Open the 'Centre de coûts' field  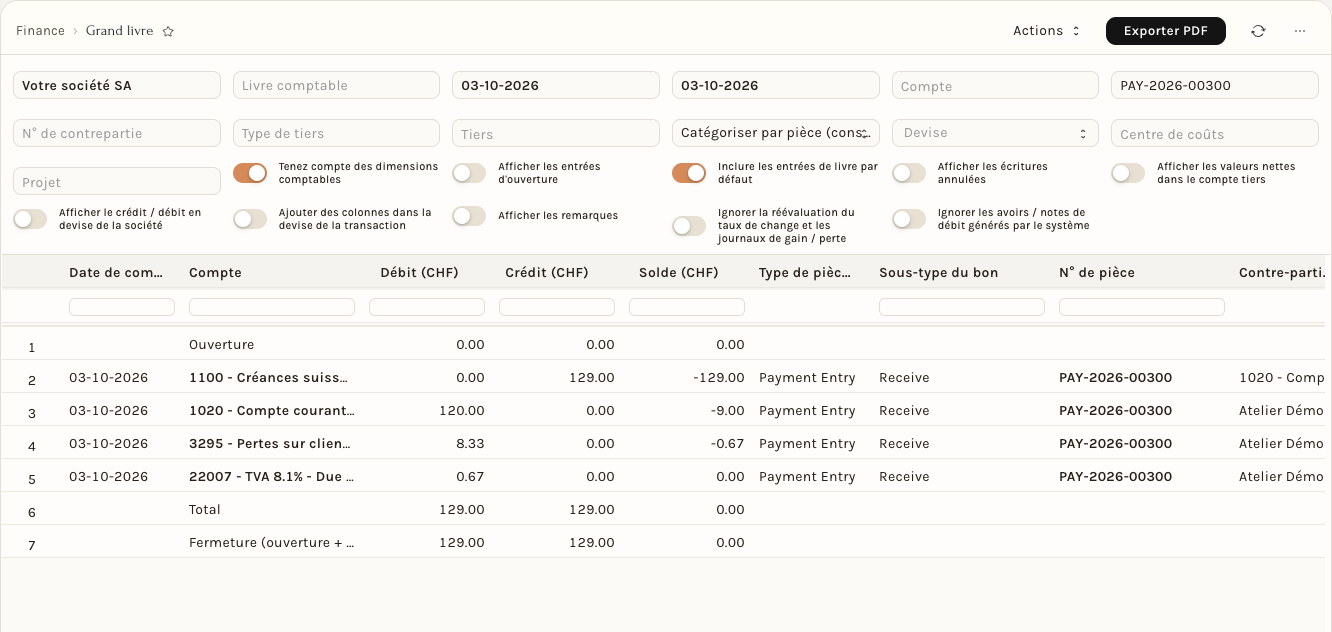click(x=1215, y=133)
